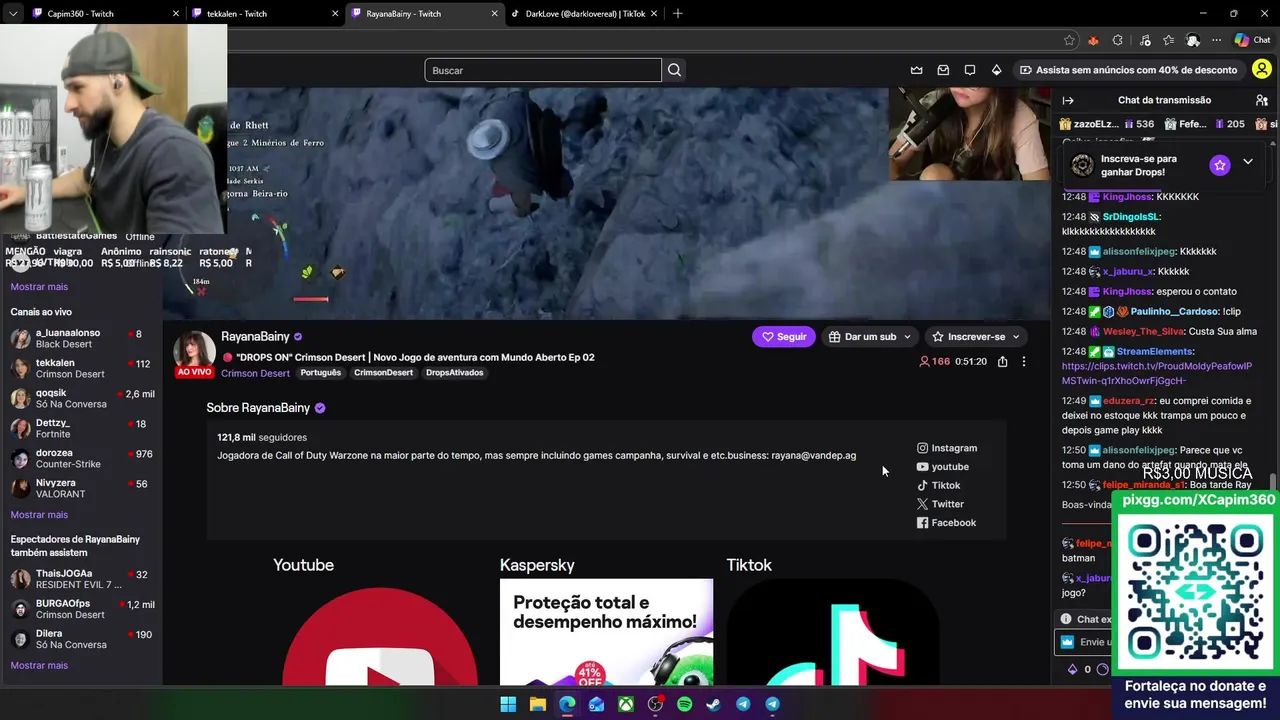Open Steam from the taskbar

[713, 704]
